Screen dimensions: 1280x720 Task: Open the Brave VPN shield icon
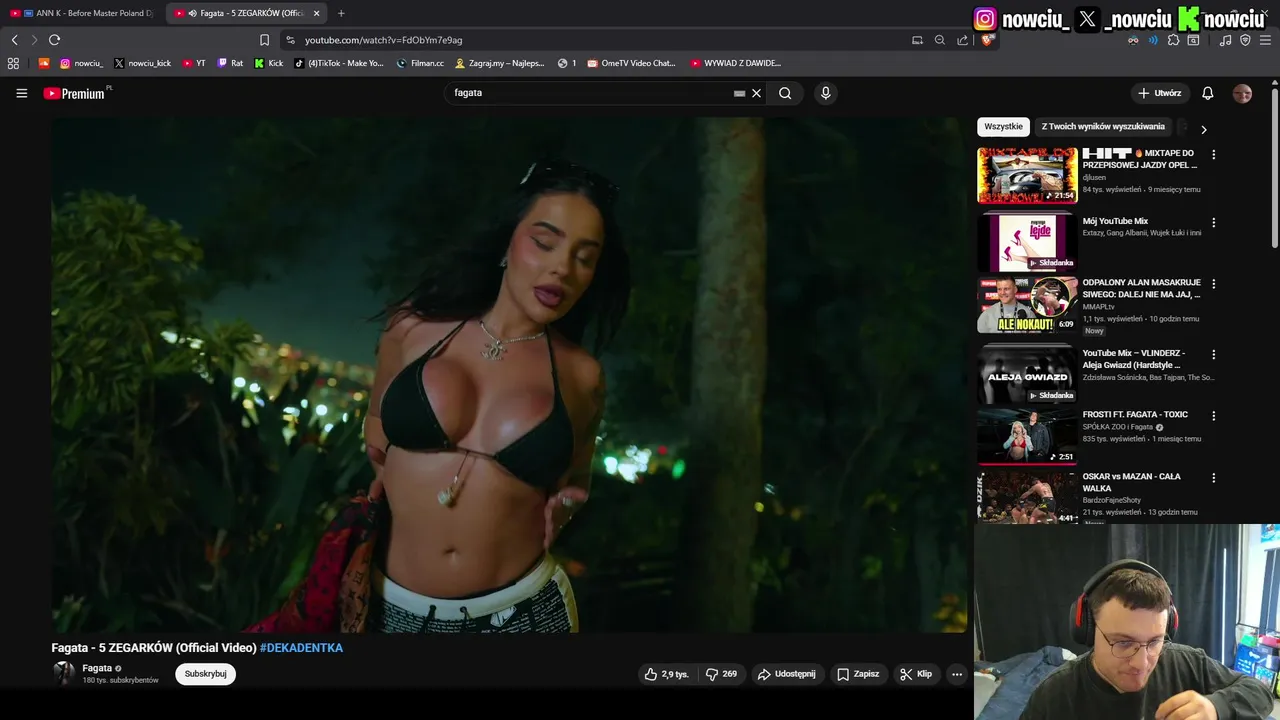tap(1245, 40)
